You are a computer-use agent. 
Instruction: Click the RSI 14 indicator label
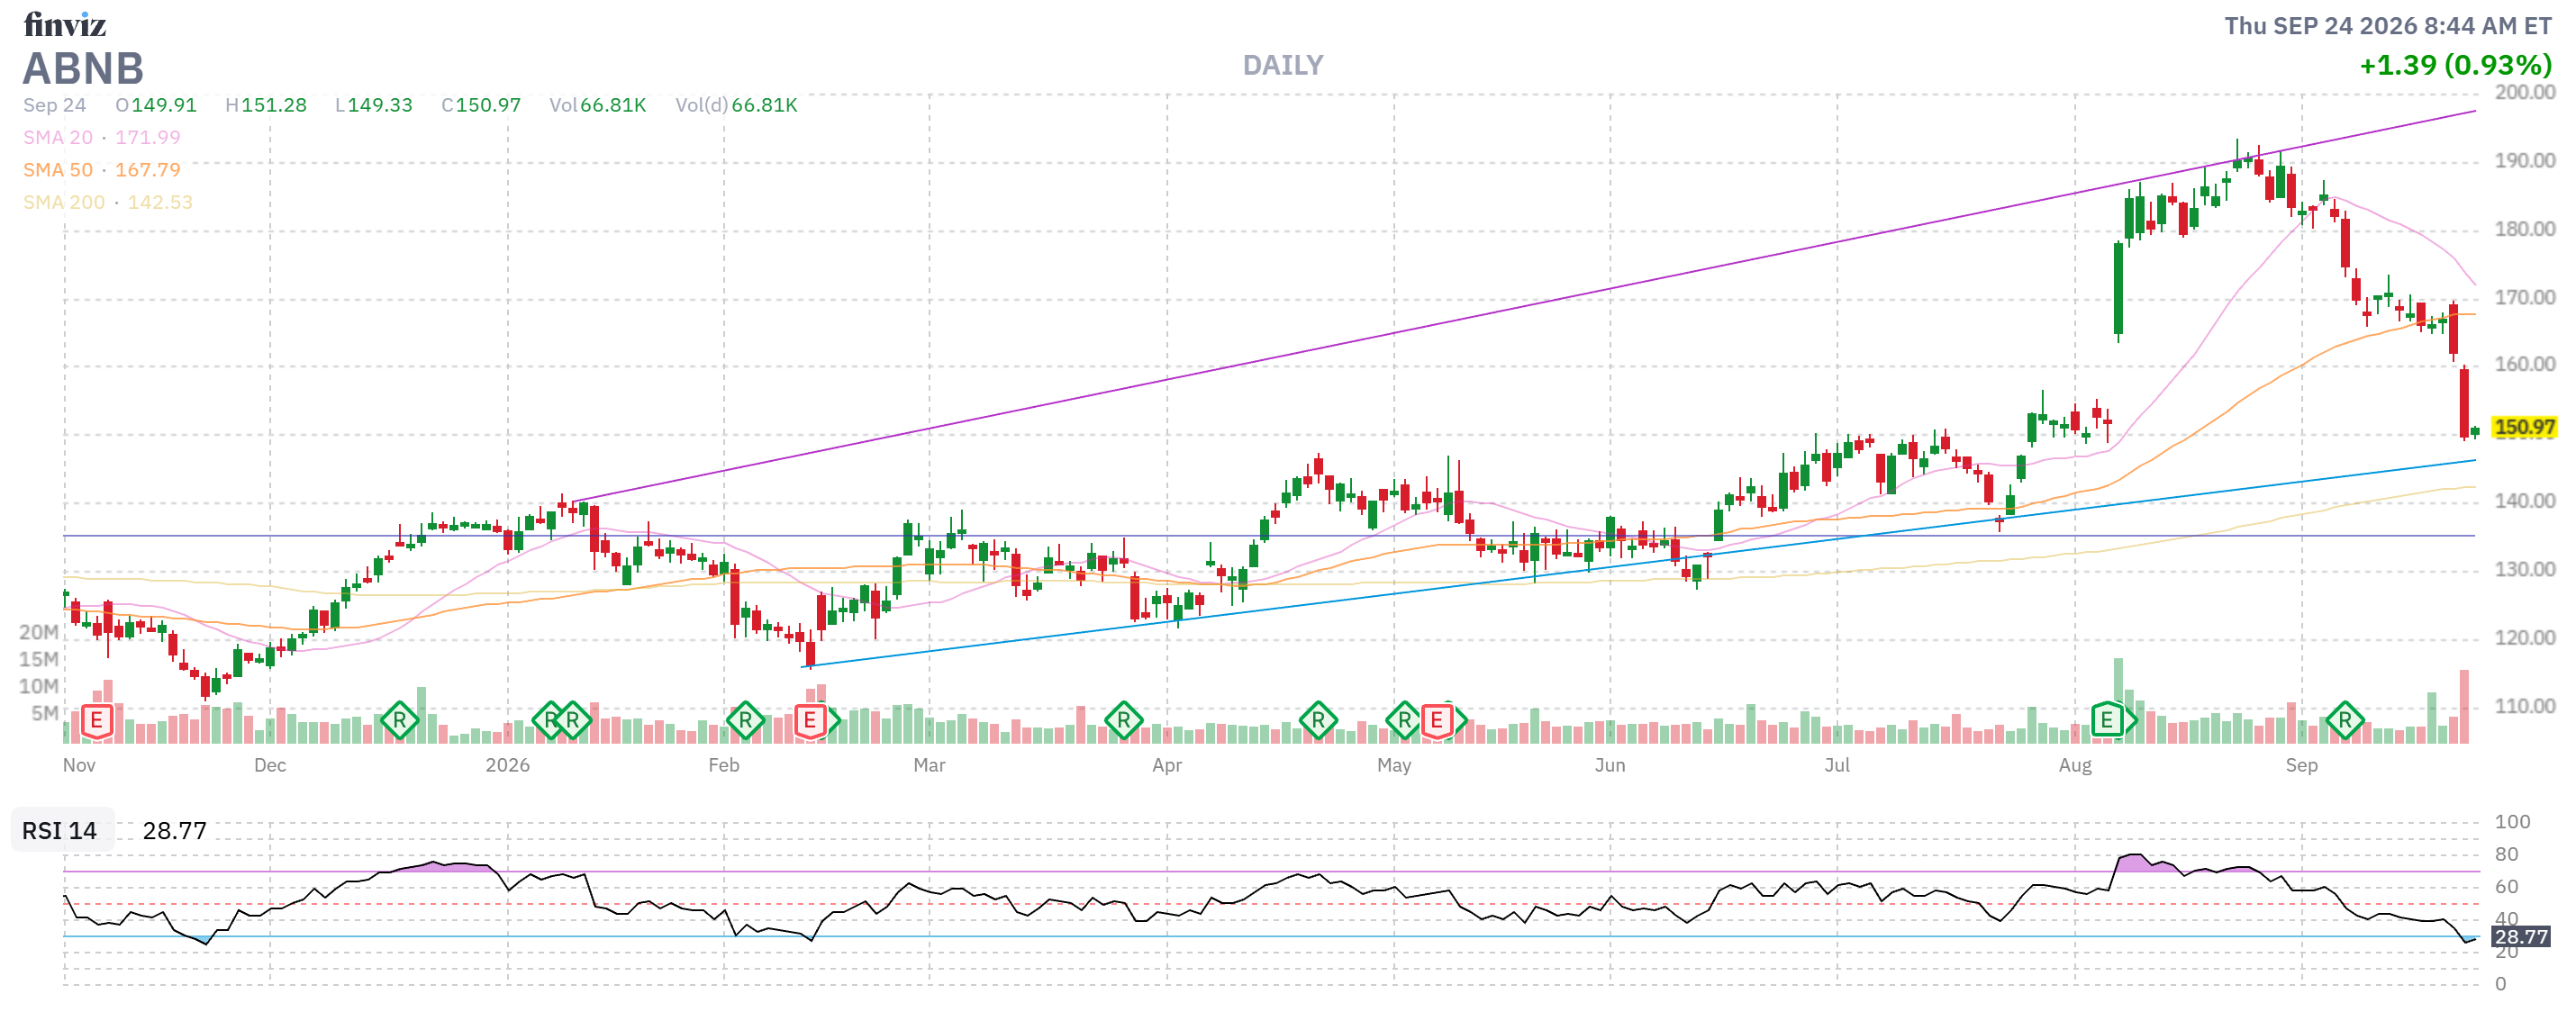[x=60, y=830]
